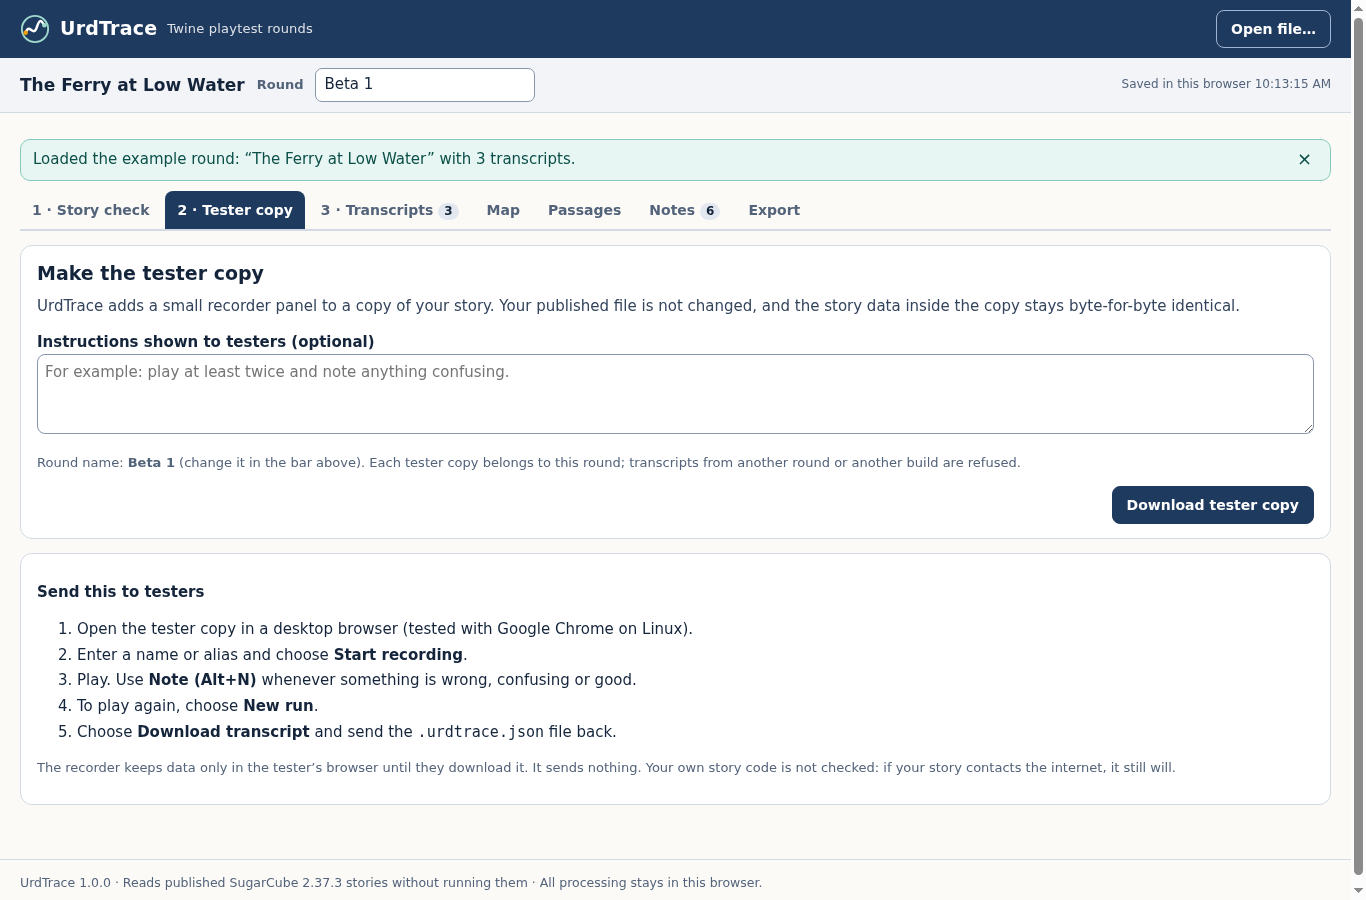This screenshot has width=1366, height=900.
Task: Click the .urdtrace.json file name text
Action: pos(481,732)
